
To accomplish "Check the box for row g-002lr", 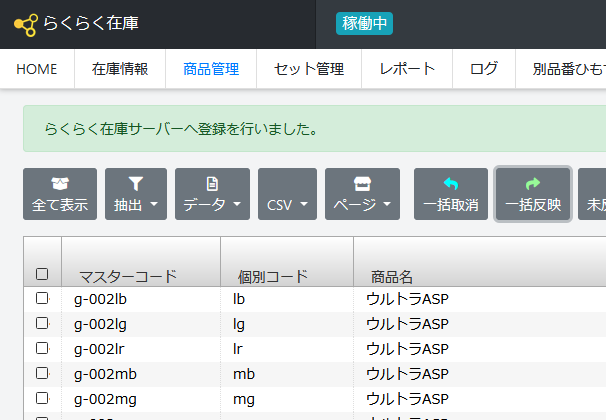I will coord(42,348).
